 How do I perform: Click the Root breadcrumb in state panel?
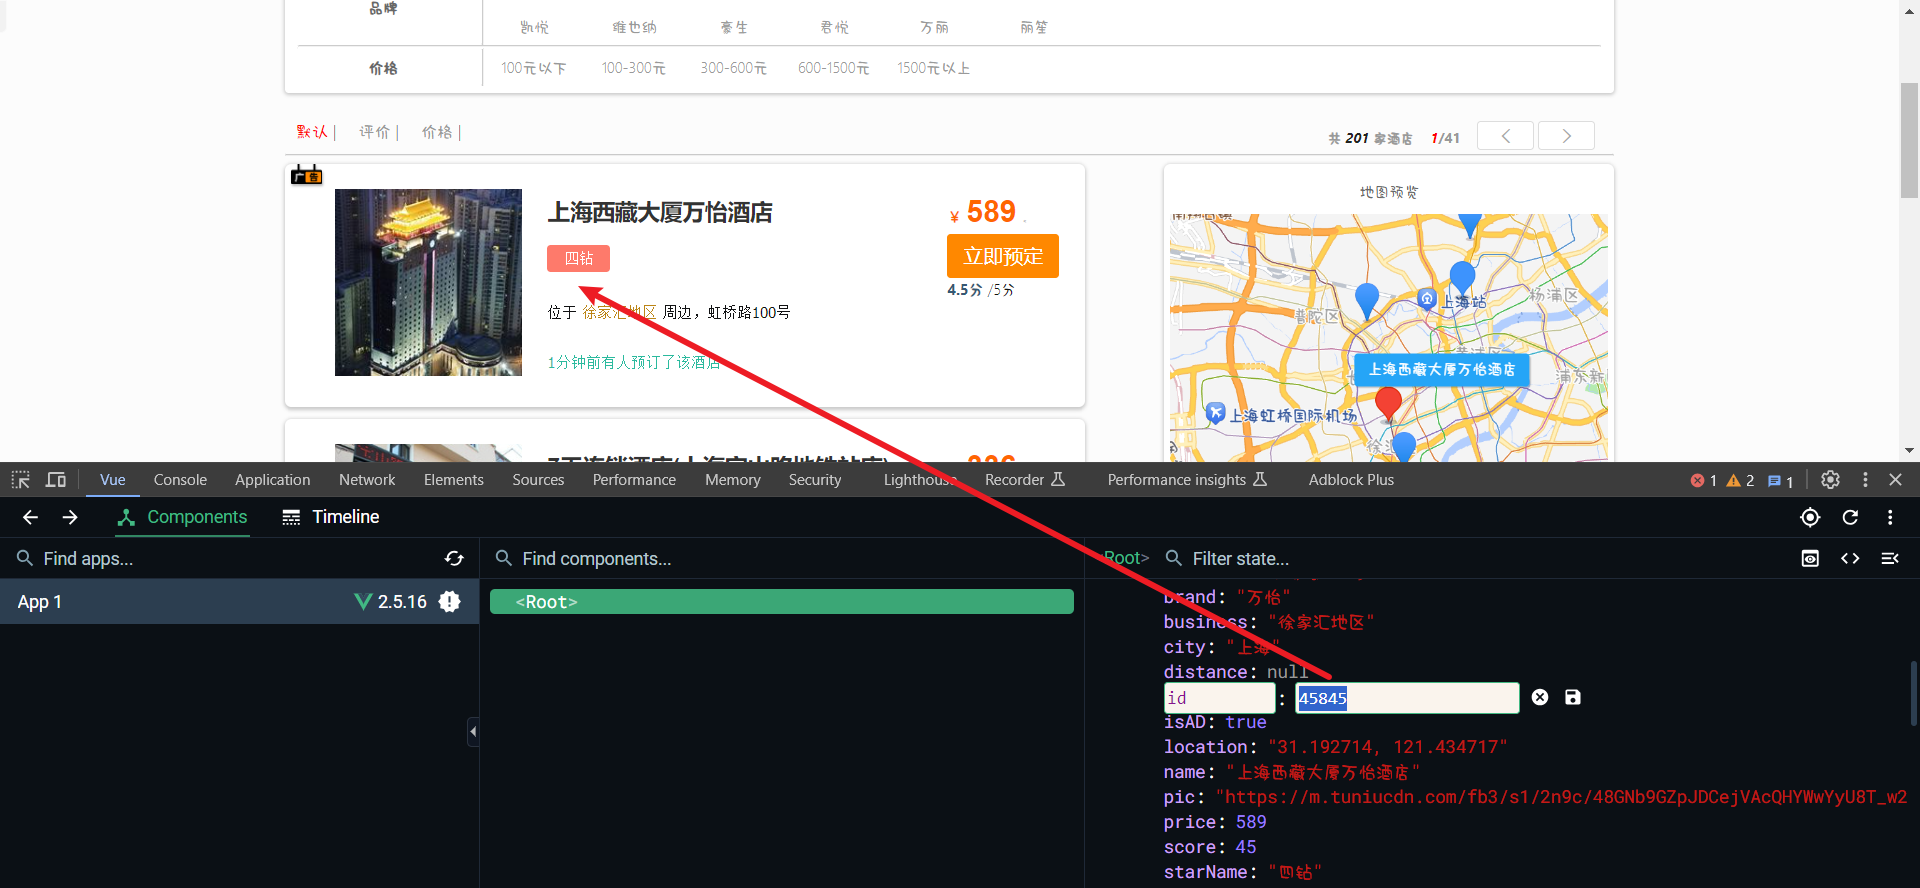[1125, 558]
